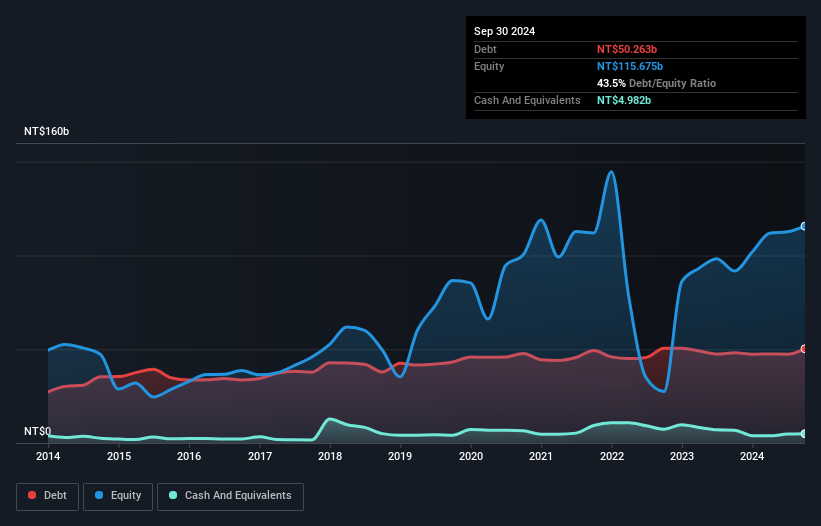Click the NT$160b y-axis label

[47, 131]
